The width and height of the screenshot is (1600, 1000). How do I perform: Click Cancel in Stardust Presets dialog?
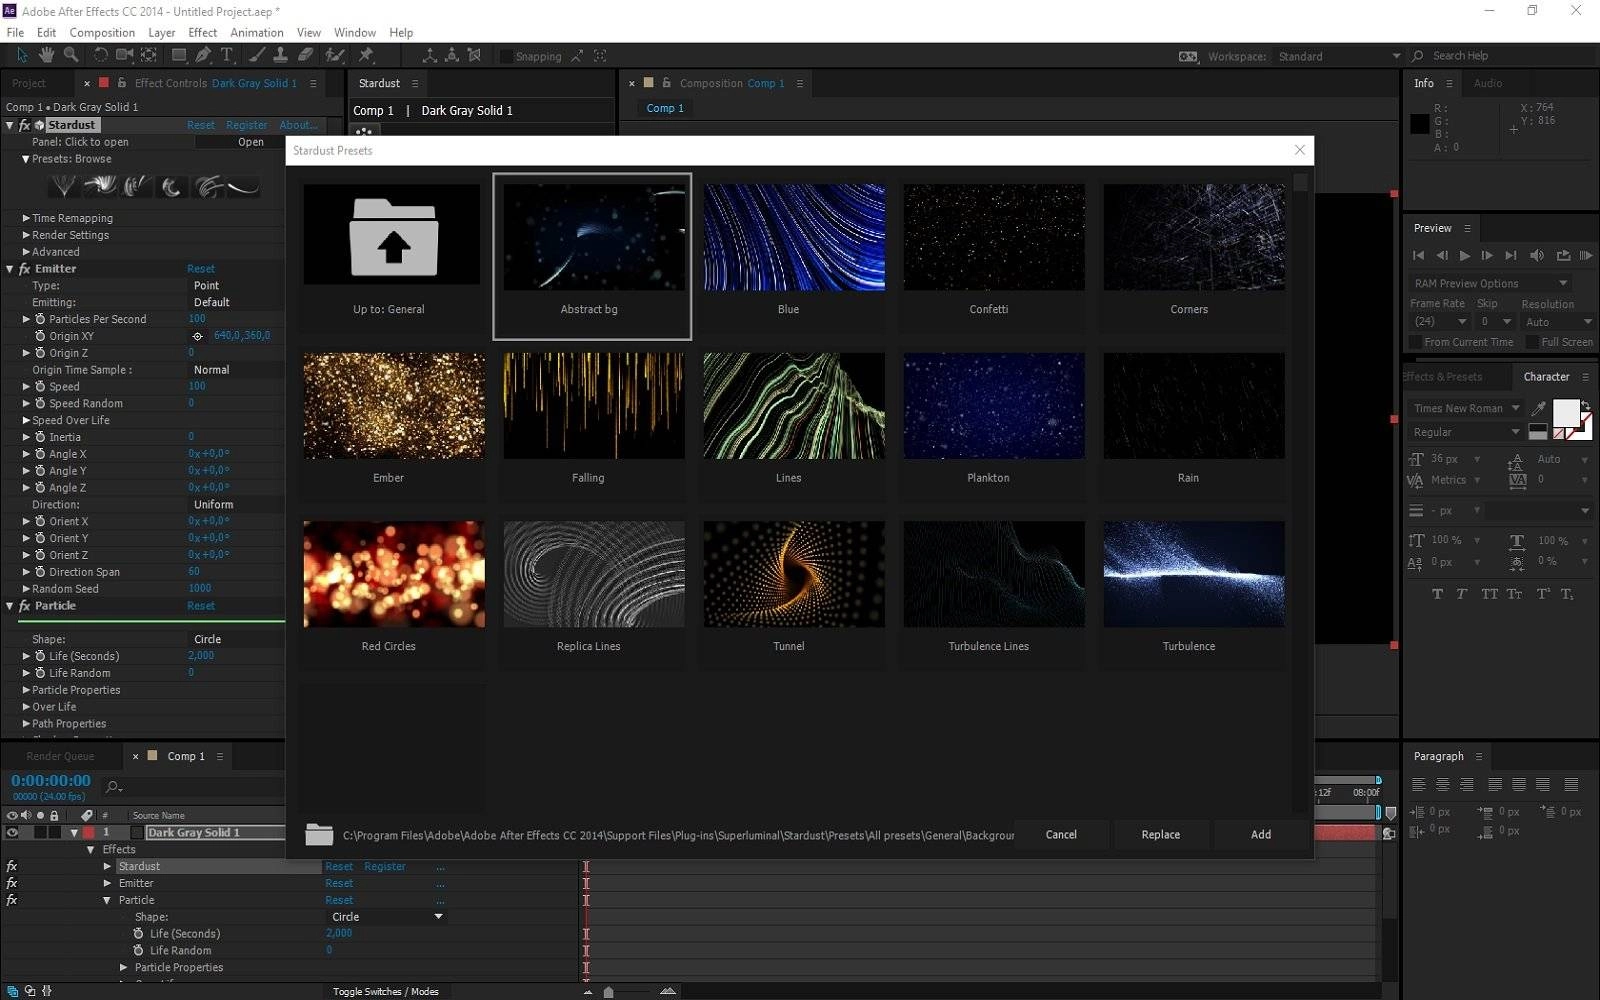[1061, 834]
